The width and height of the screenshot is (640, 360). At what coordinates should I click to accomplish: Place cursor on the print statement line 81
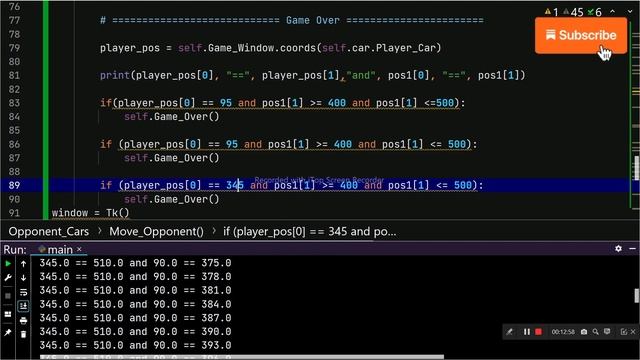click(313, 76)
